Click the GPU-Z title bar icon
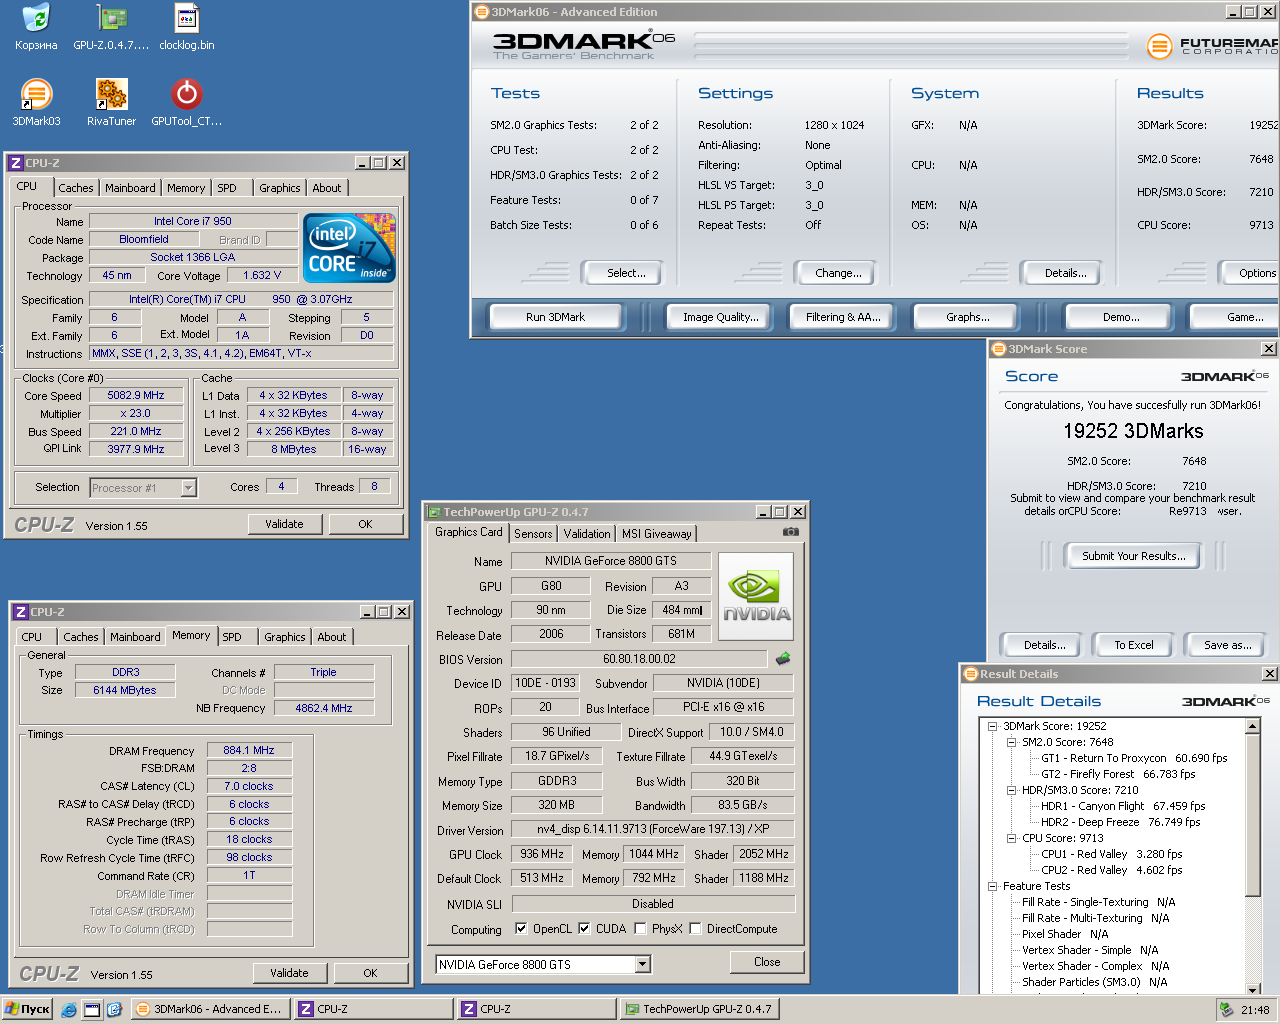Image resolution: width=1280 pixels, height=1024 pixels. (435, 512)
